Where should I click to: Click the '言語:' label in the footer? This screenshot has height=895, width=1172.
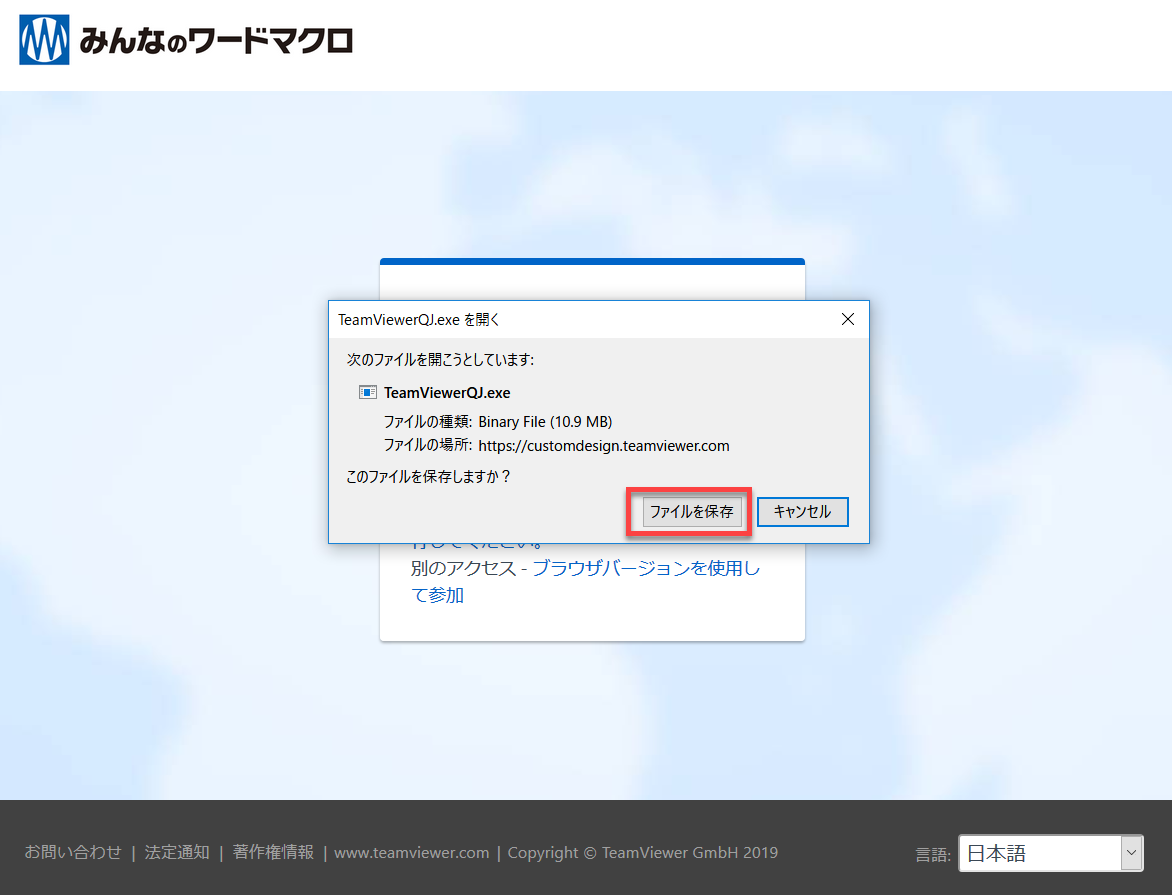pyautogui.click(x=933, y=855)
